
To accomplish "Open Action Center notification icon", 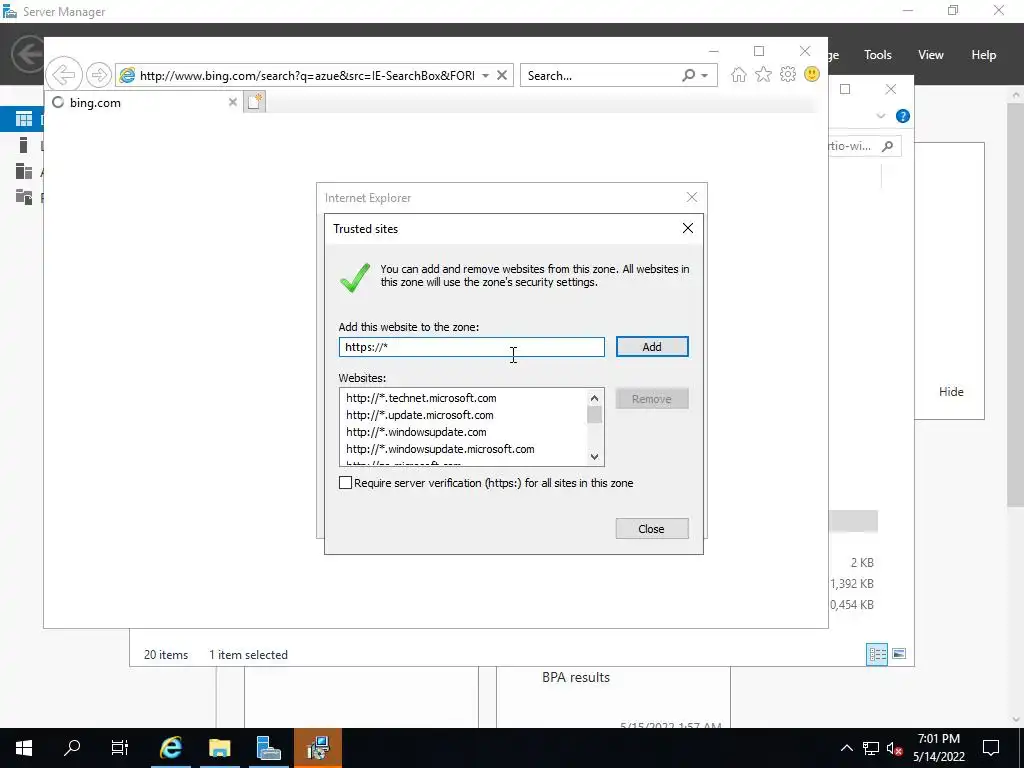I will click(991, 748).
